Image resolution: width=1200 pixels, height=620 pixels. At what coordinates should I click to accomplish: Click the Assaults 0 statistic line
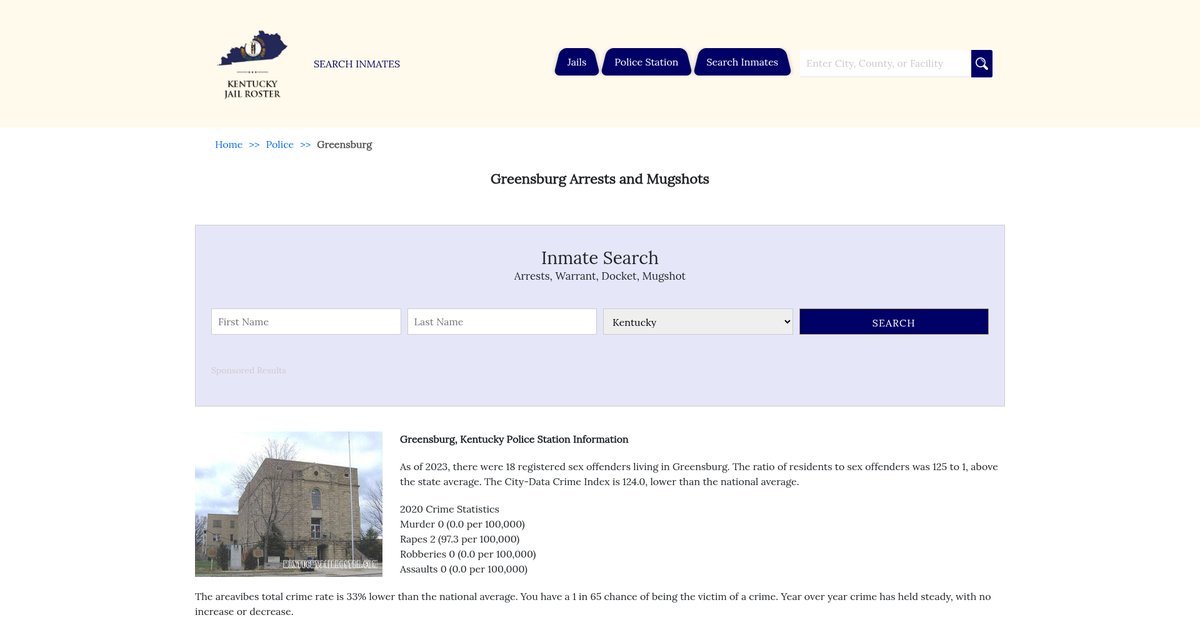click(x=464, y=569)
